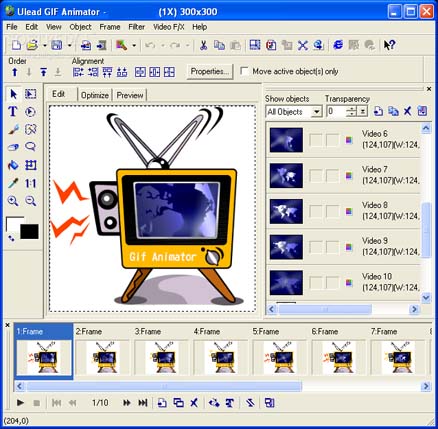Toggle lock box for Video 10
This screenshot has height=429, width=438.
pyautogui.click(x=332, y=283)
